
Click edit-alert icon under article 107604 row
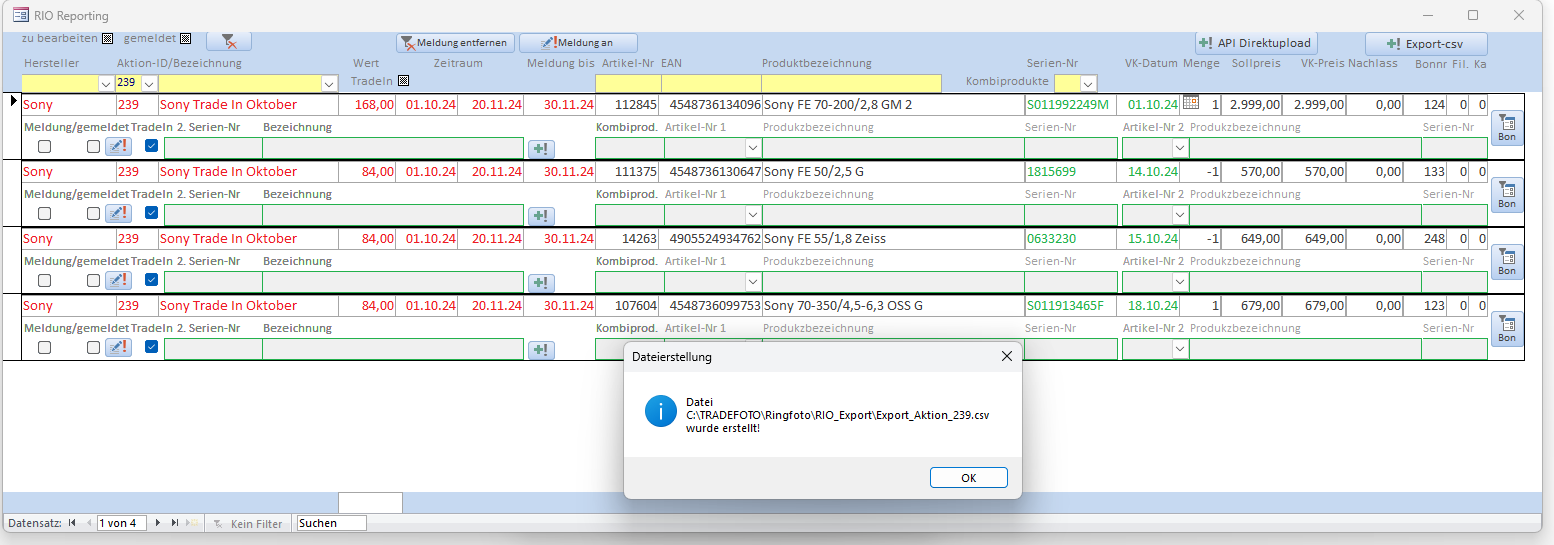pos(118,348)
